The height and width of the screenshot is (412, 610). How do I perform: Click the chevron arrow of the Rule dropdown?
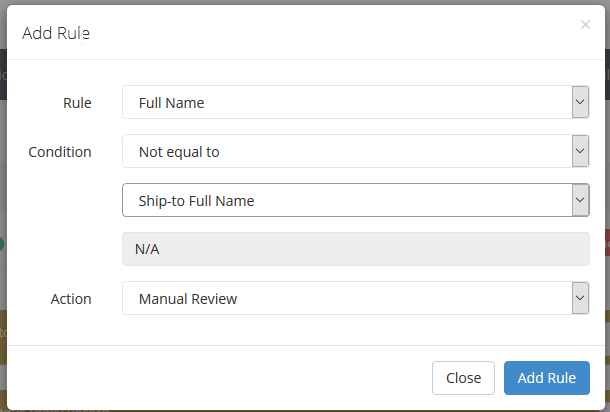580,102
